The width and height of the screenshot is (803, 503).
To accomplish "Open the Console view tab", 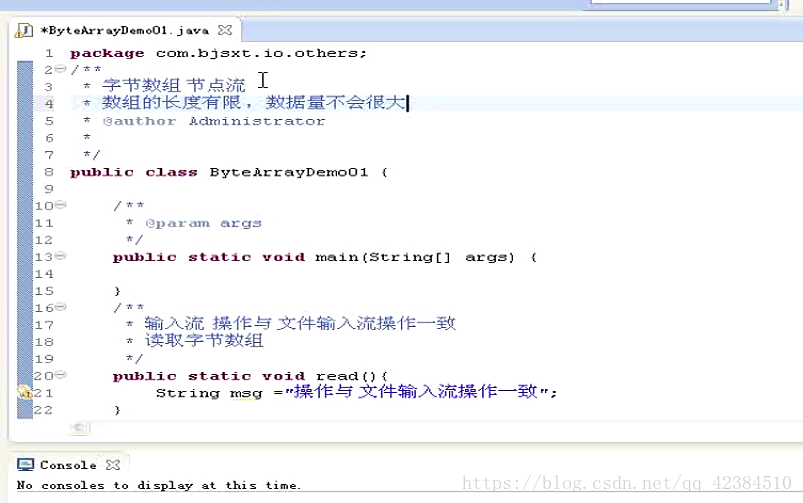I will (x=68, y=465).
